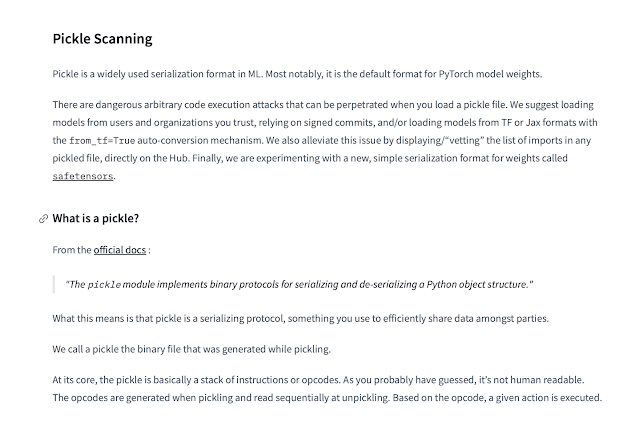Click the From the text before official docs
The width and height of the screenshot is (639, 422).
point(72,250)
